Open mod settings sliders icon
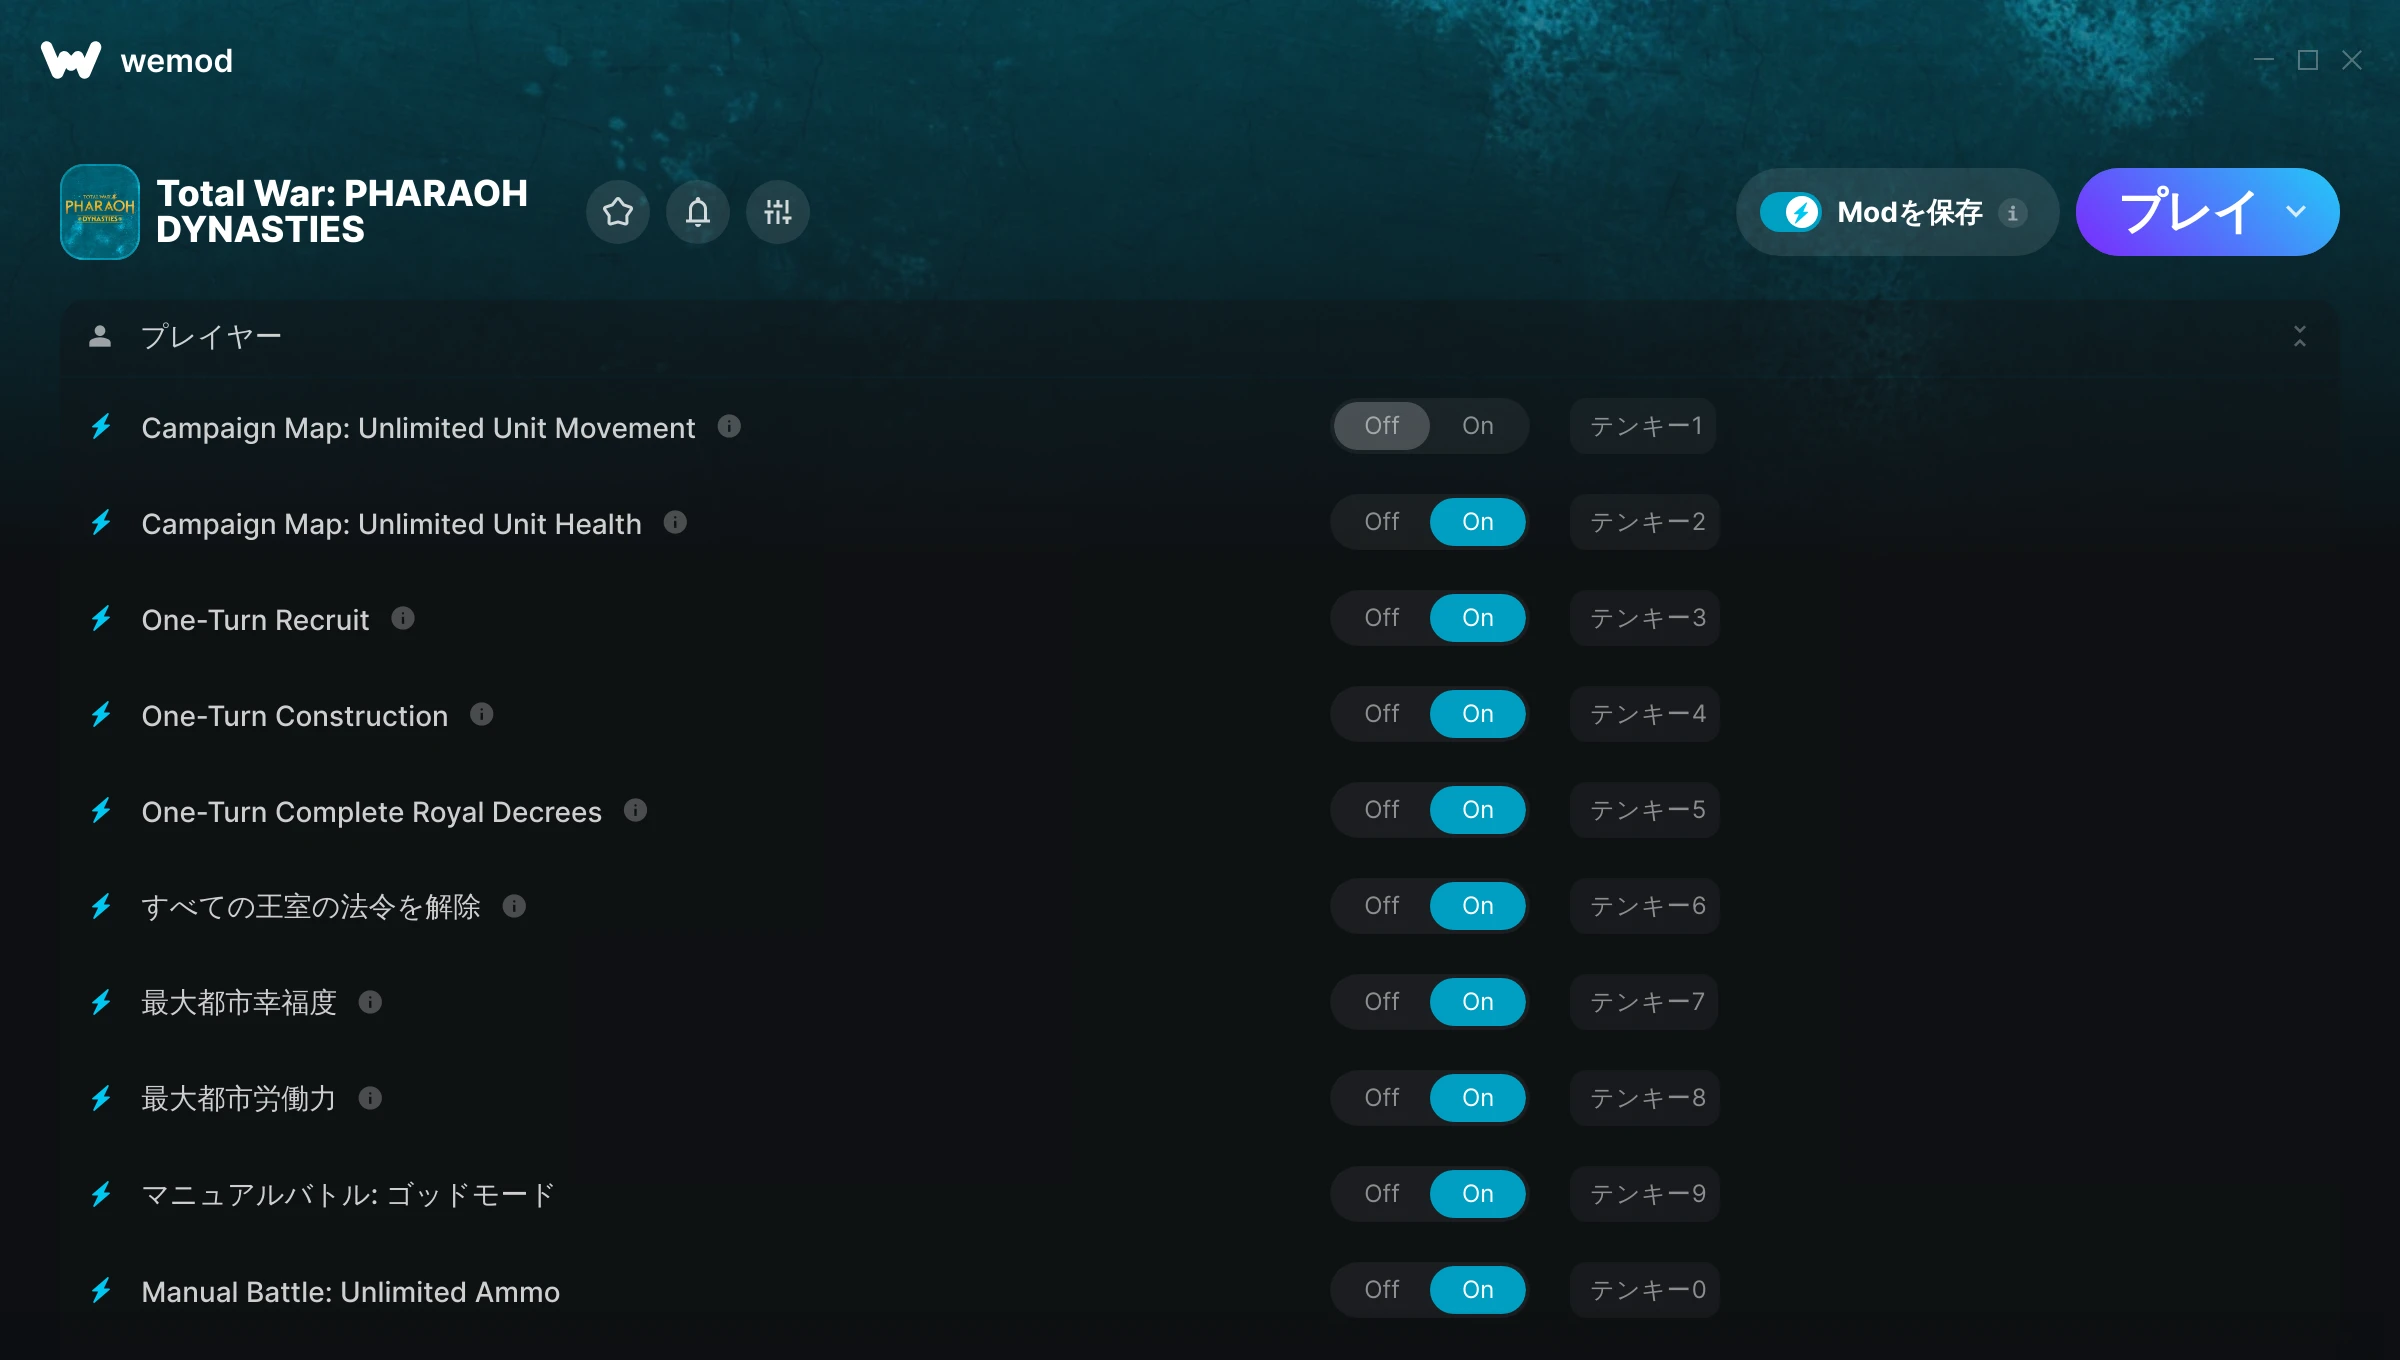Screen dimensions: 2400x1360 (x=778, y=212)
